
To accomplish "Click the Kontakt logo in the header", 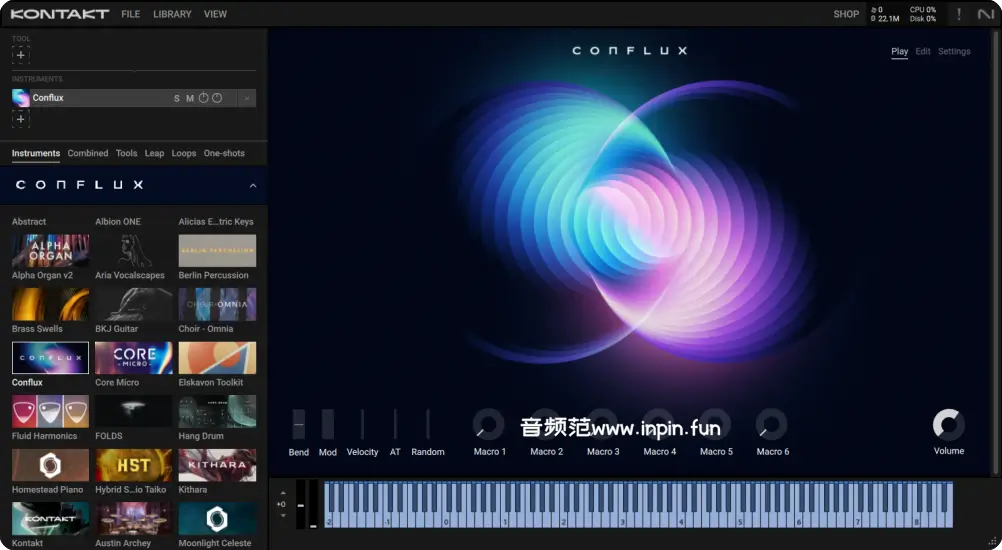I will (59, 13).
